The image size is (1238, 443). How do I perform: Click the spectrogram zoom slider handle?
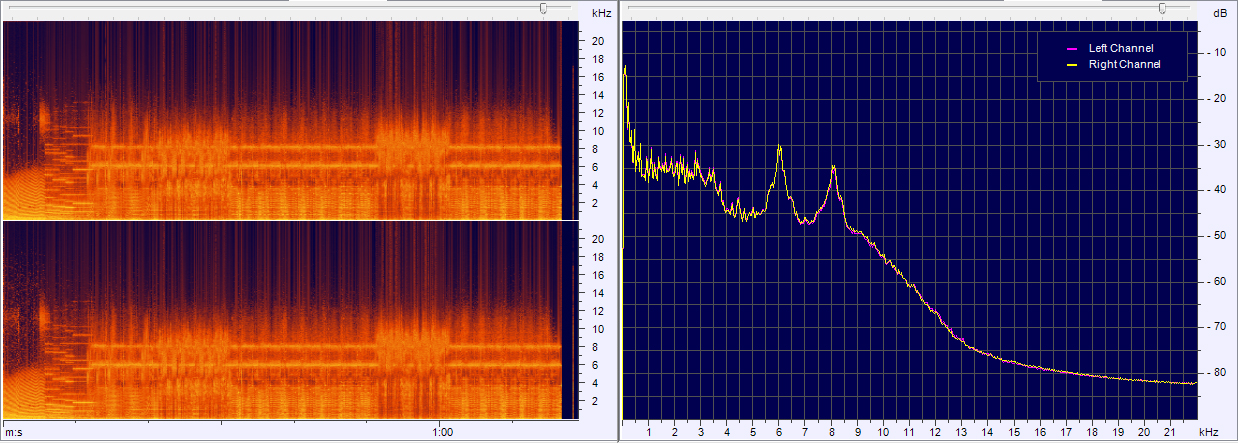click(x=543, y=8)
